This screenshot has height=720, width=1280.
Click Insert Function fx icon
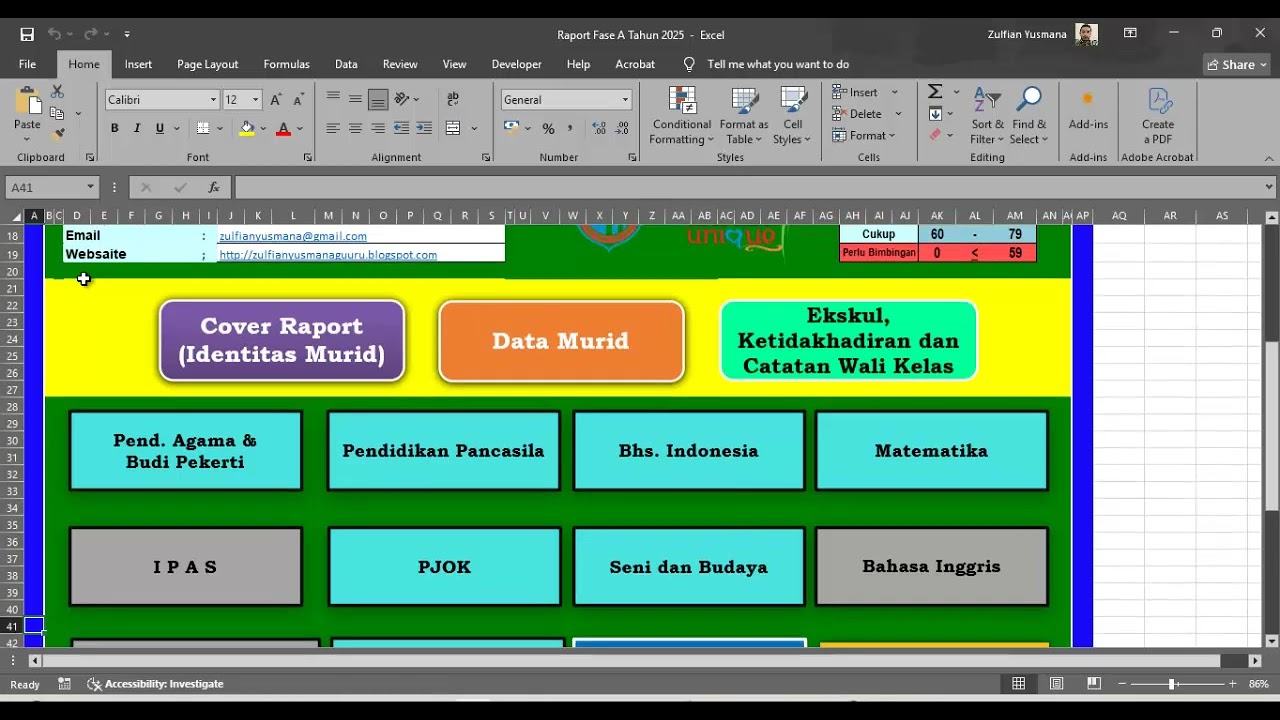point(214,187)
